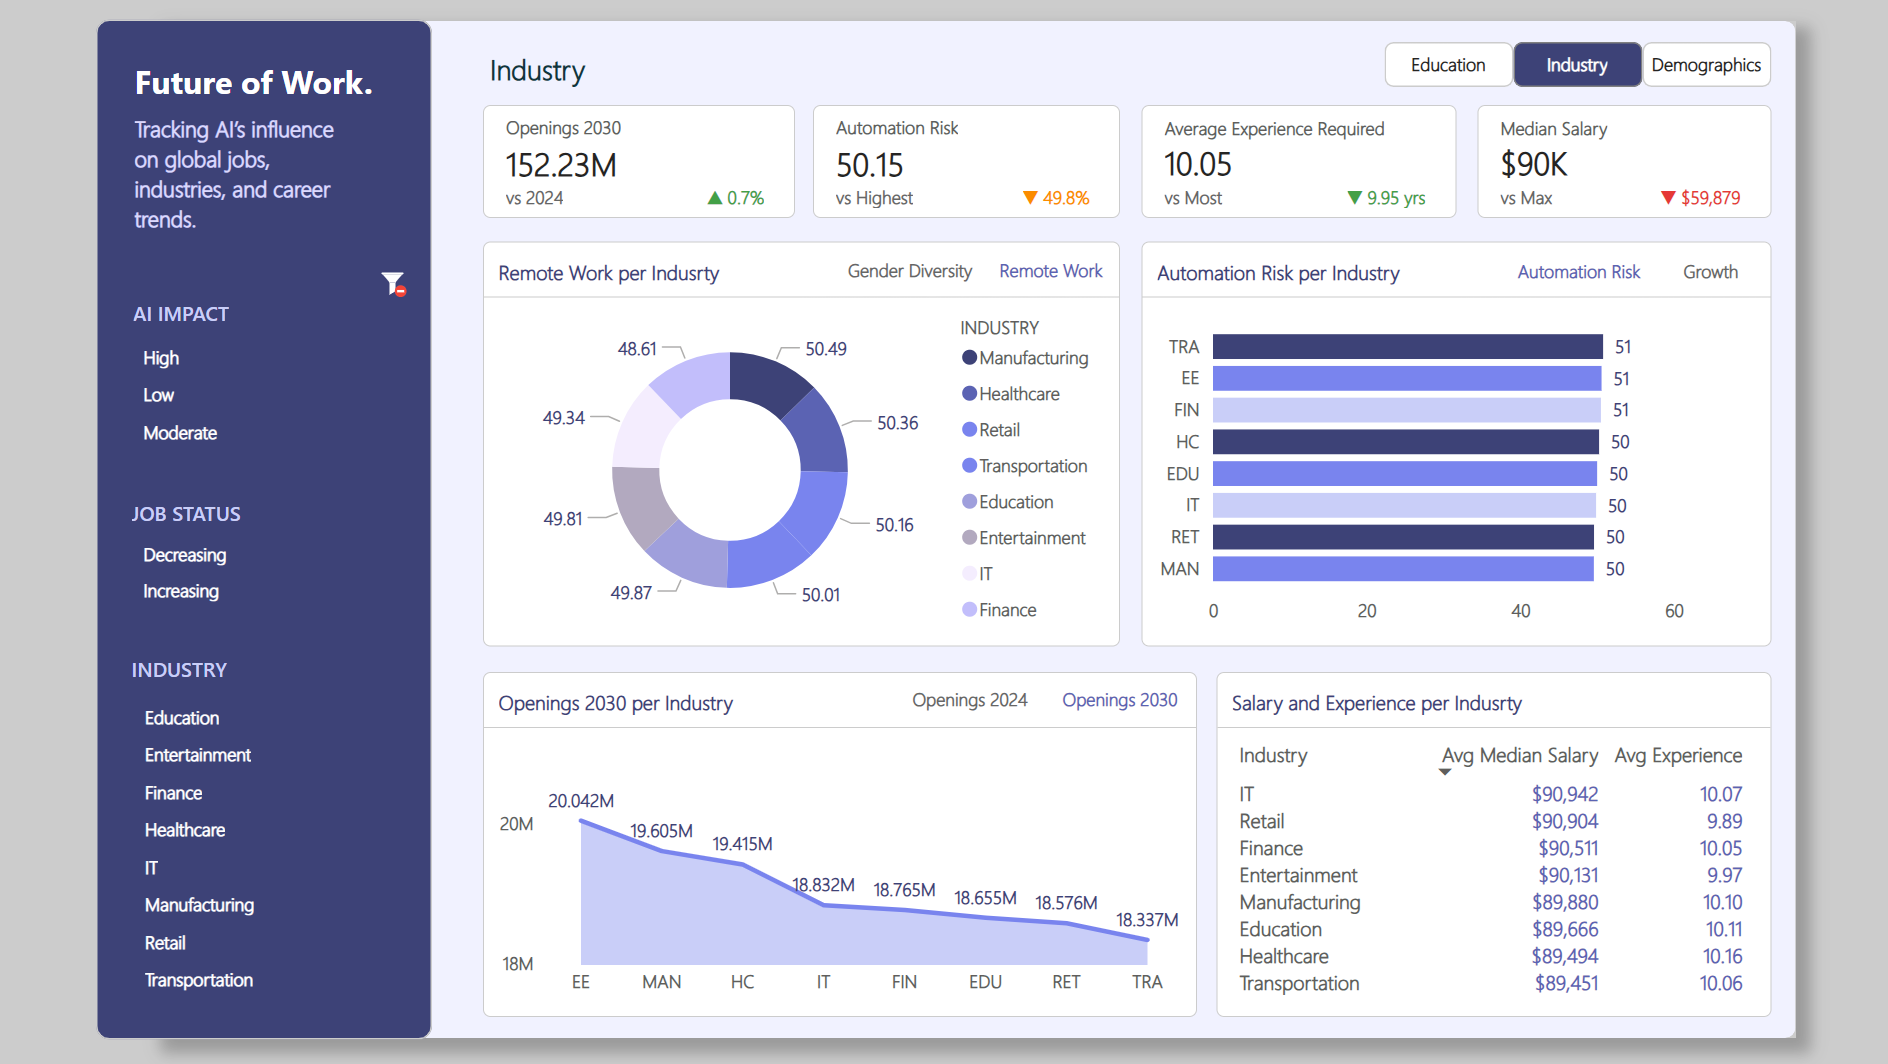1888x1064 pixels.
Task: Click the 10.16 experience value
Action: [x=1722, y=956]
